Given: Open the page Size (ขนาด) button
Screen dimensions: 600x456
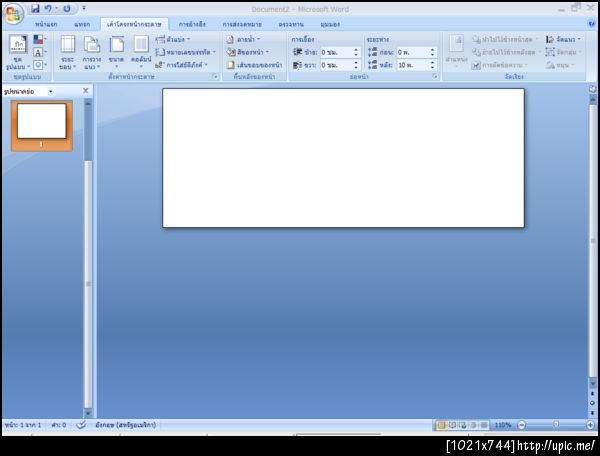Looking at the screenshot, I should point(116,52).
